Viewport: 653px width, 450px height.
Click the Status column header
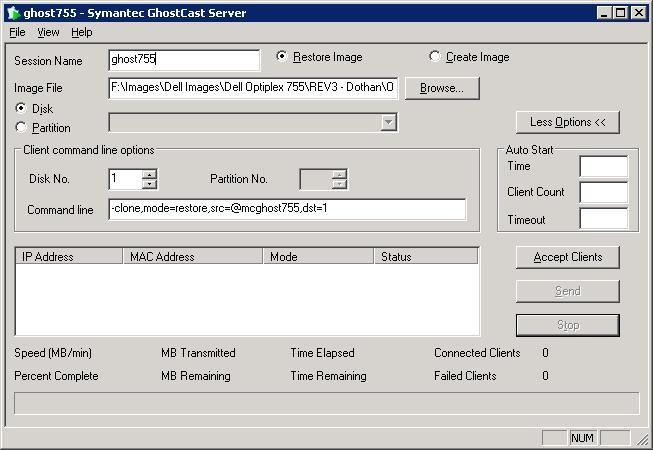[x=426, y=256]
